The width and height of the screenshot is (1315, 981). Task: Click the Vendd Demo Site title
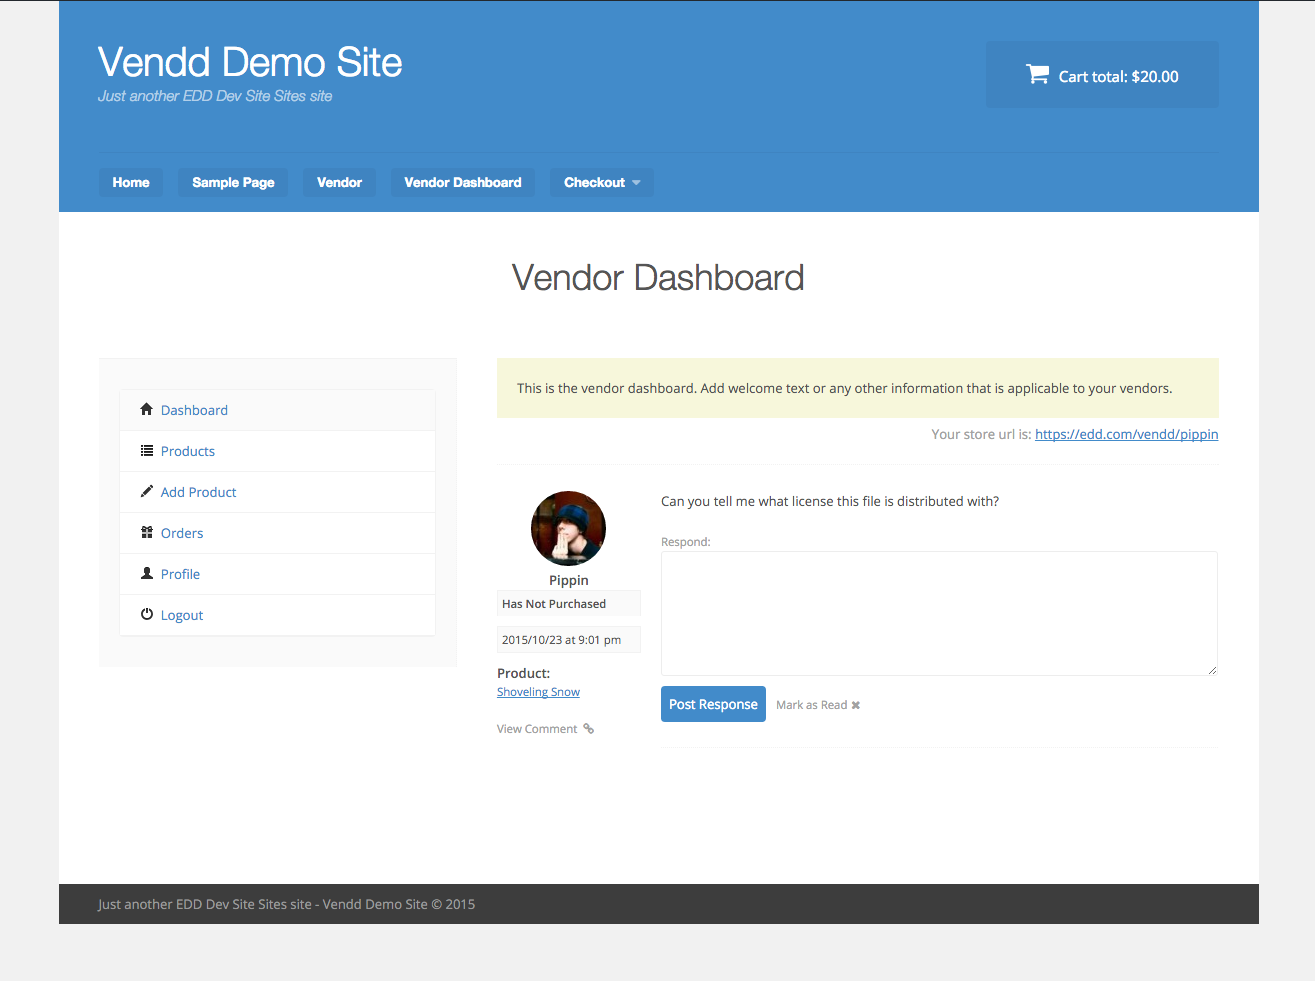(x=250, y=62)
